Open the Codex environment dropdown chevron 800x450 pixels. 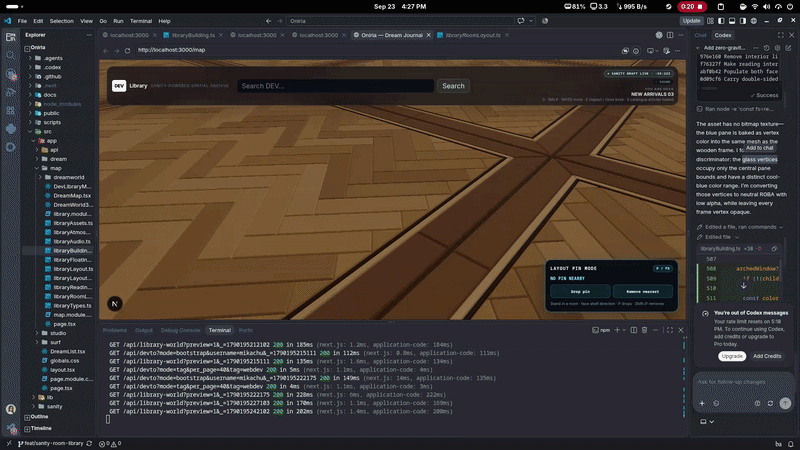click(712, 421)
